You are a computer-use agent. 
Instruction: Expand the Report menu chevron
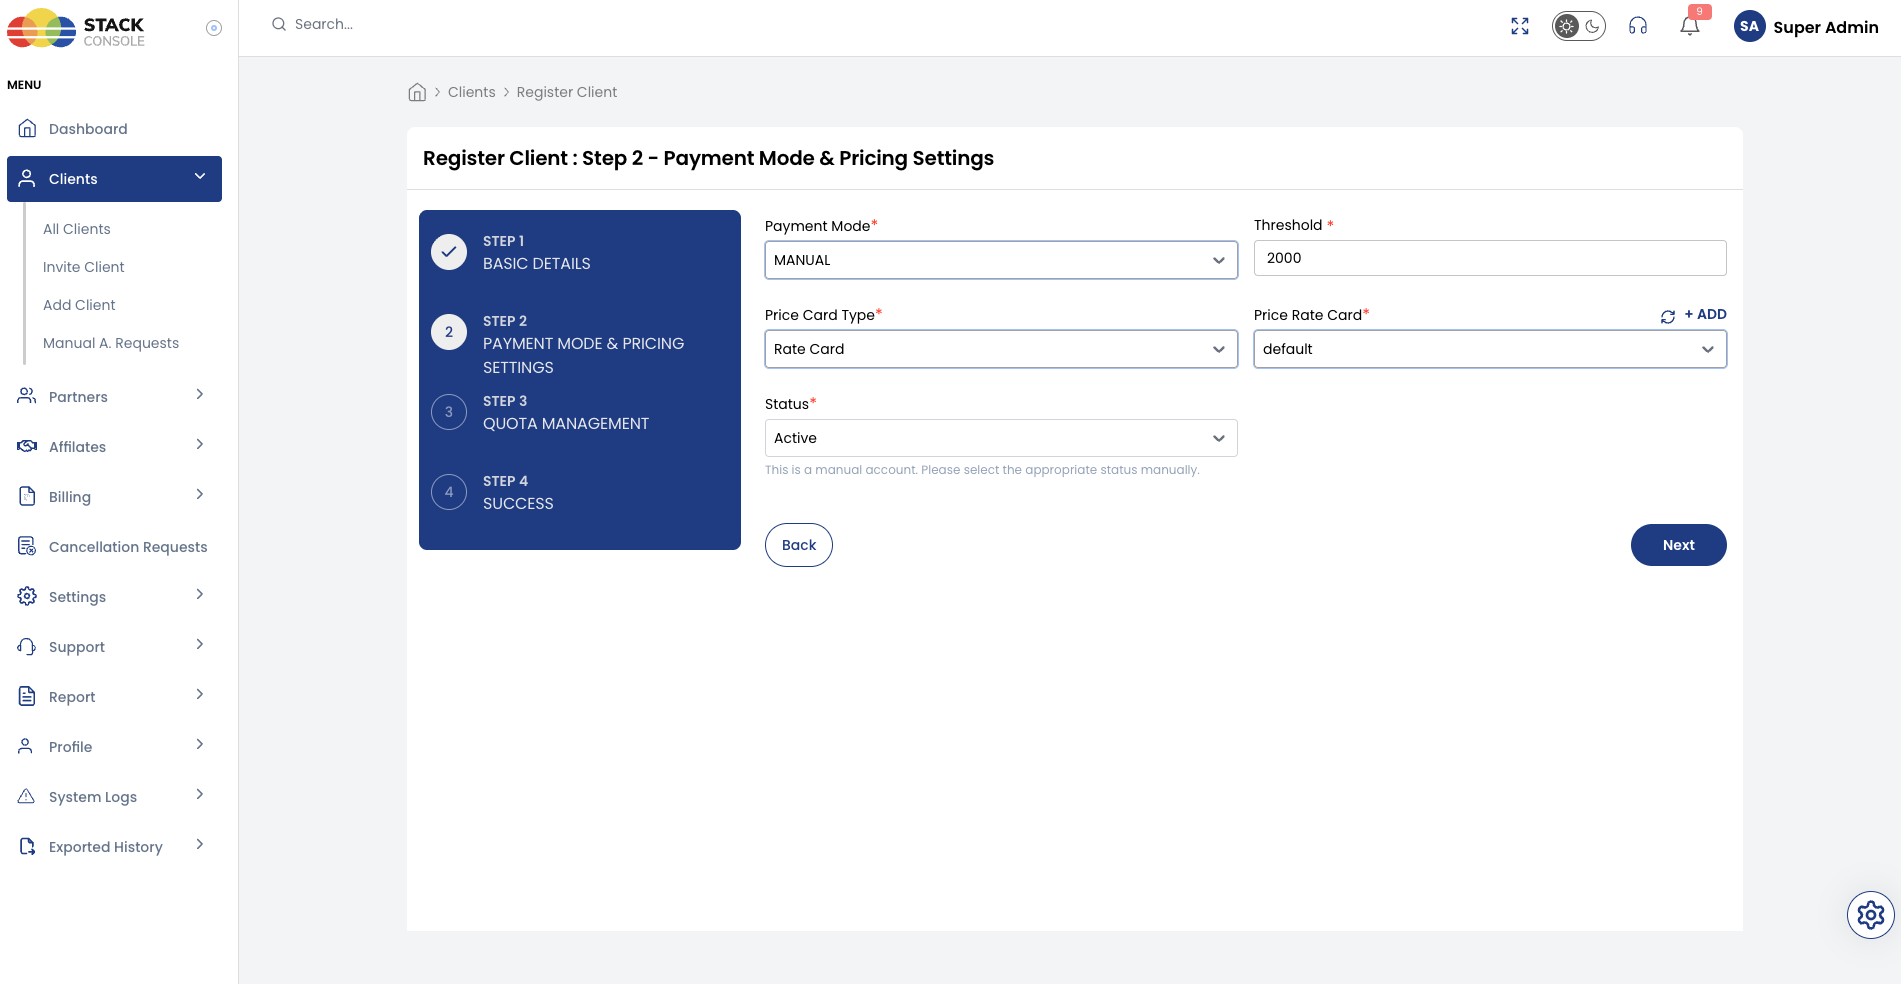tap(200, 694)
